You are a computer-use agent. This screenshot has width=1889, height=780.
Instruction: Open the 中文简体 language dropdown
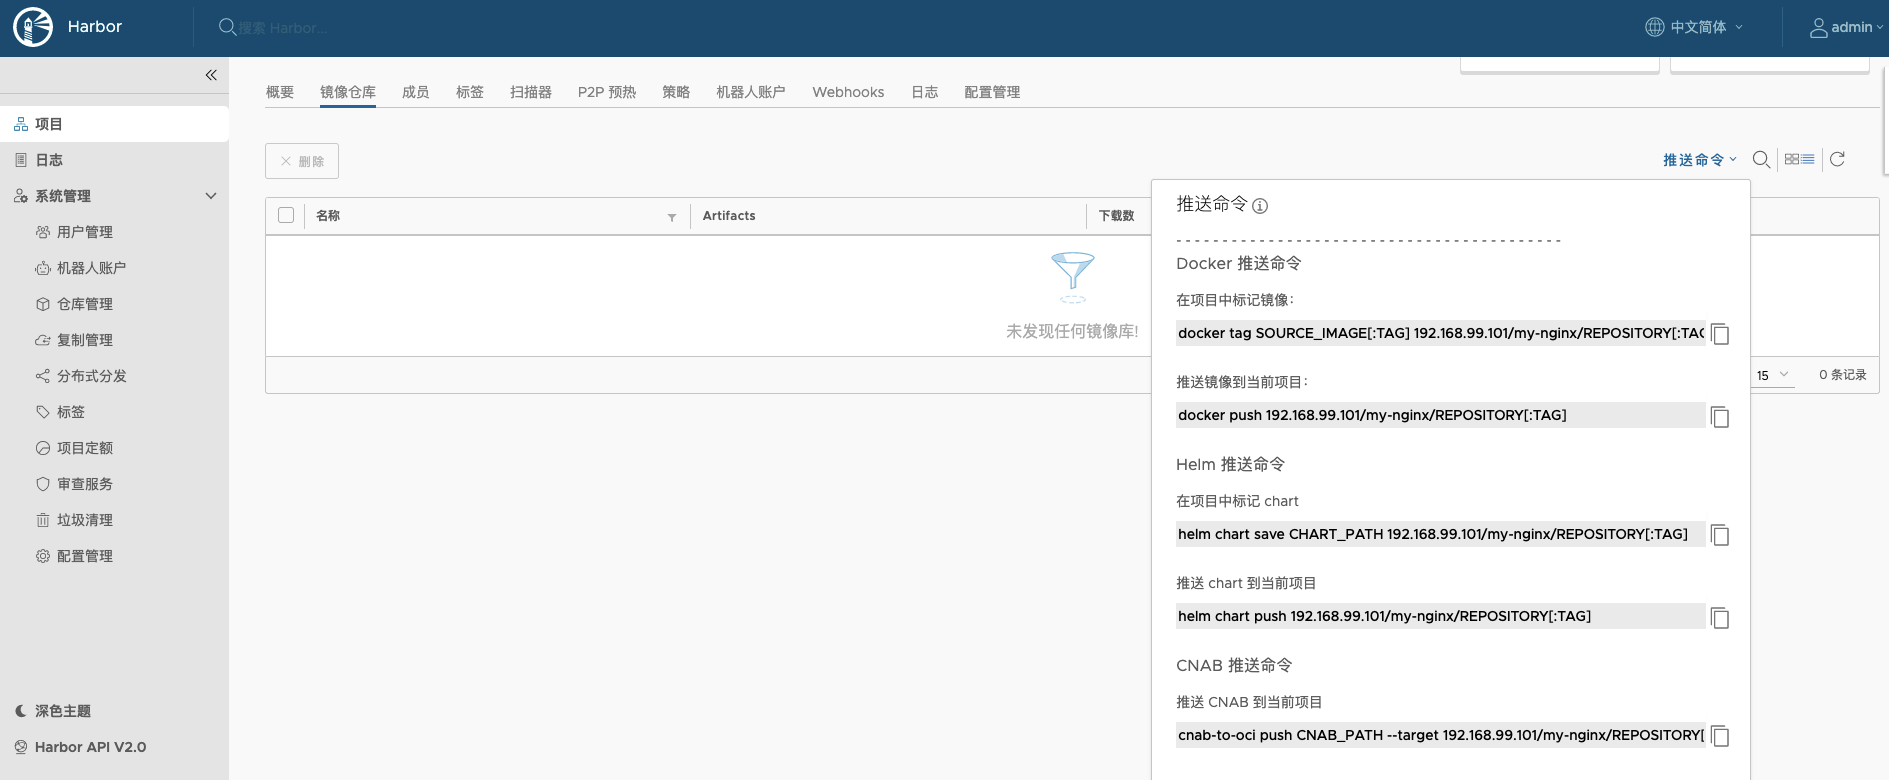click(x=1694, y=27)
